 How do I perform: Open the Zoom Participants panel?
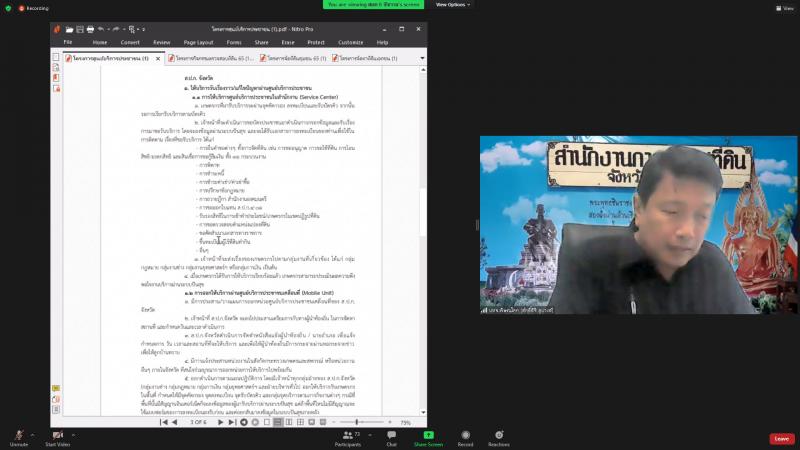(x=348, y=438)
